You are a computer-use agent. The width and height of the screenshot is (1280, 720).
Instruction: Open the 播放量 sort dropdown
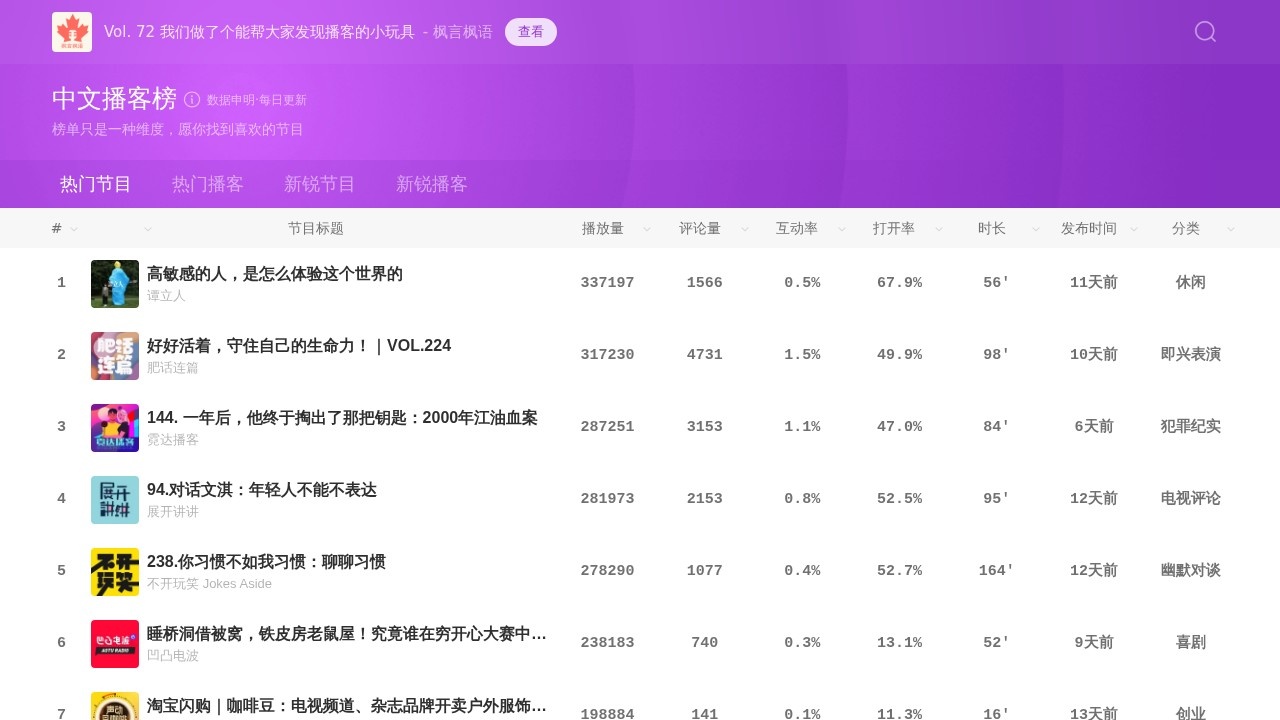click(646, 228)
